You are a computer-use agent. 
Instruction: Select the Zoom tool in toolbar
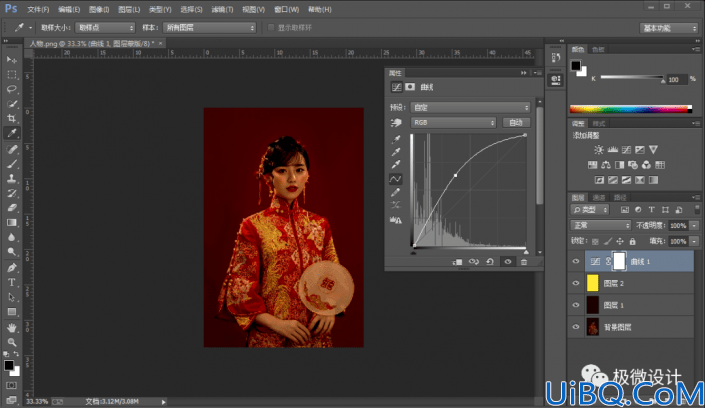[x=12, y=342]
